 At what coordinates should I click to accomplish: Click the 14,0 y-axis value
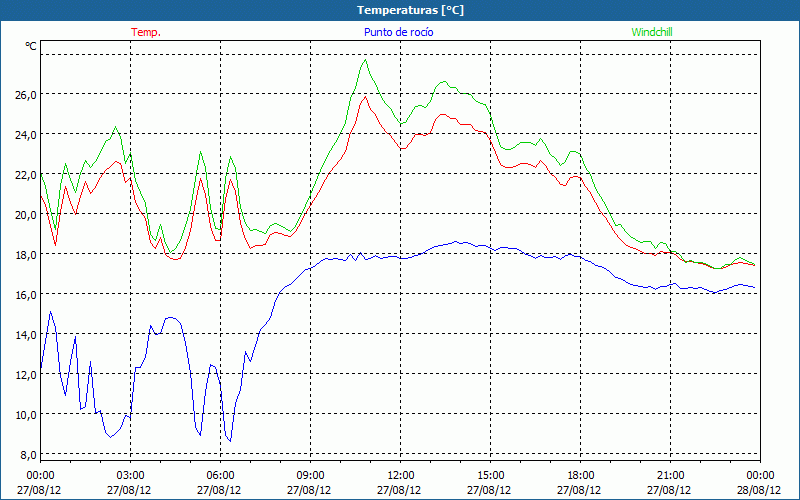(x=26, y=335)
